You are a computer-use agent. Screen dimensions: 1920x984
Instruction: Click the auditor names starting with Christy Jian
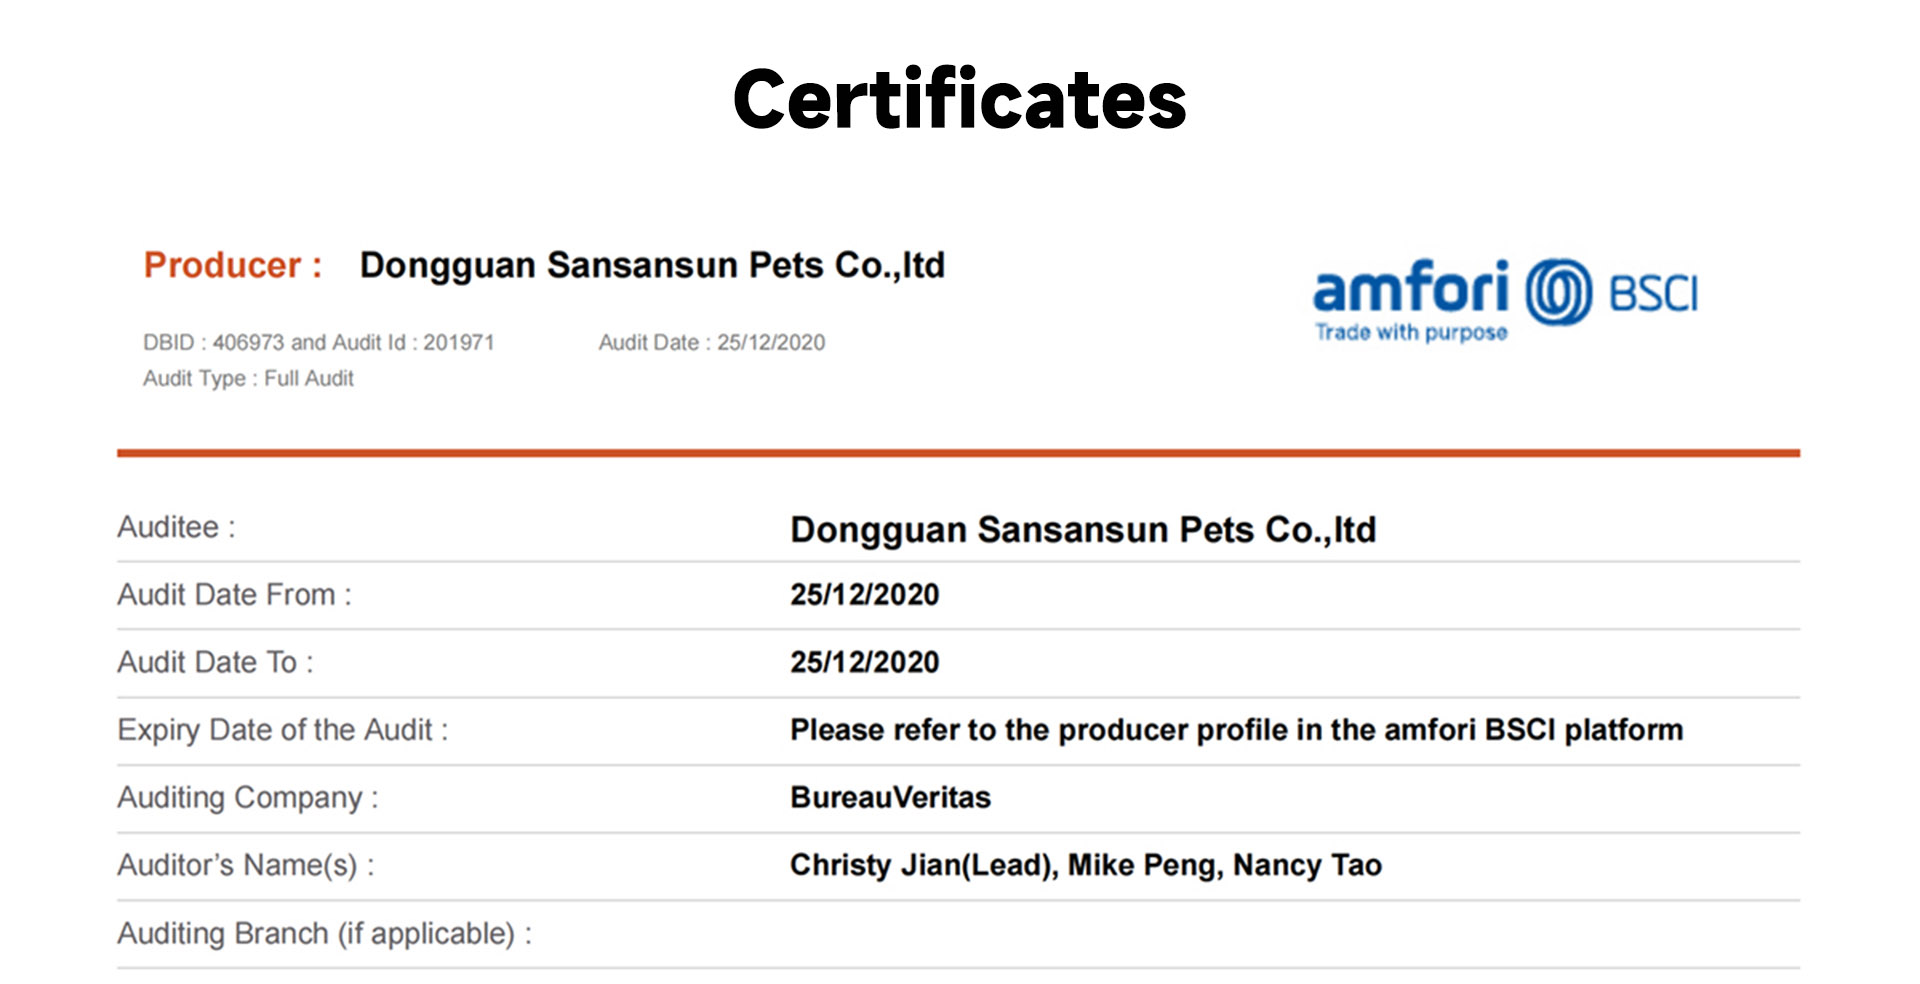[1085, 865]
